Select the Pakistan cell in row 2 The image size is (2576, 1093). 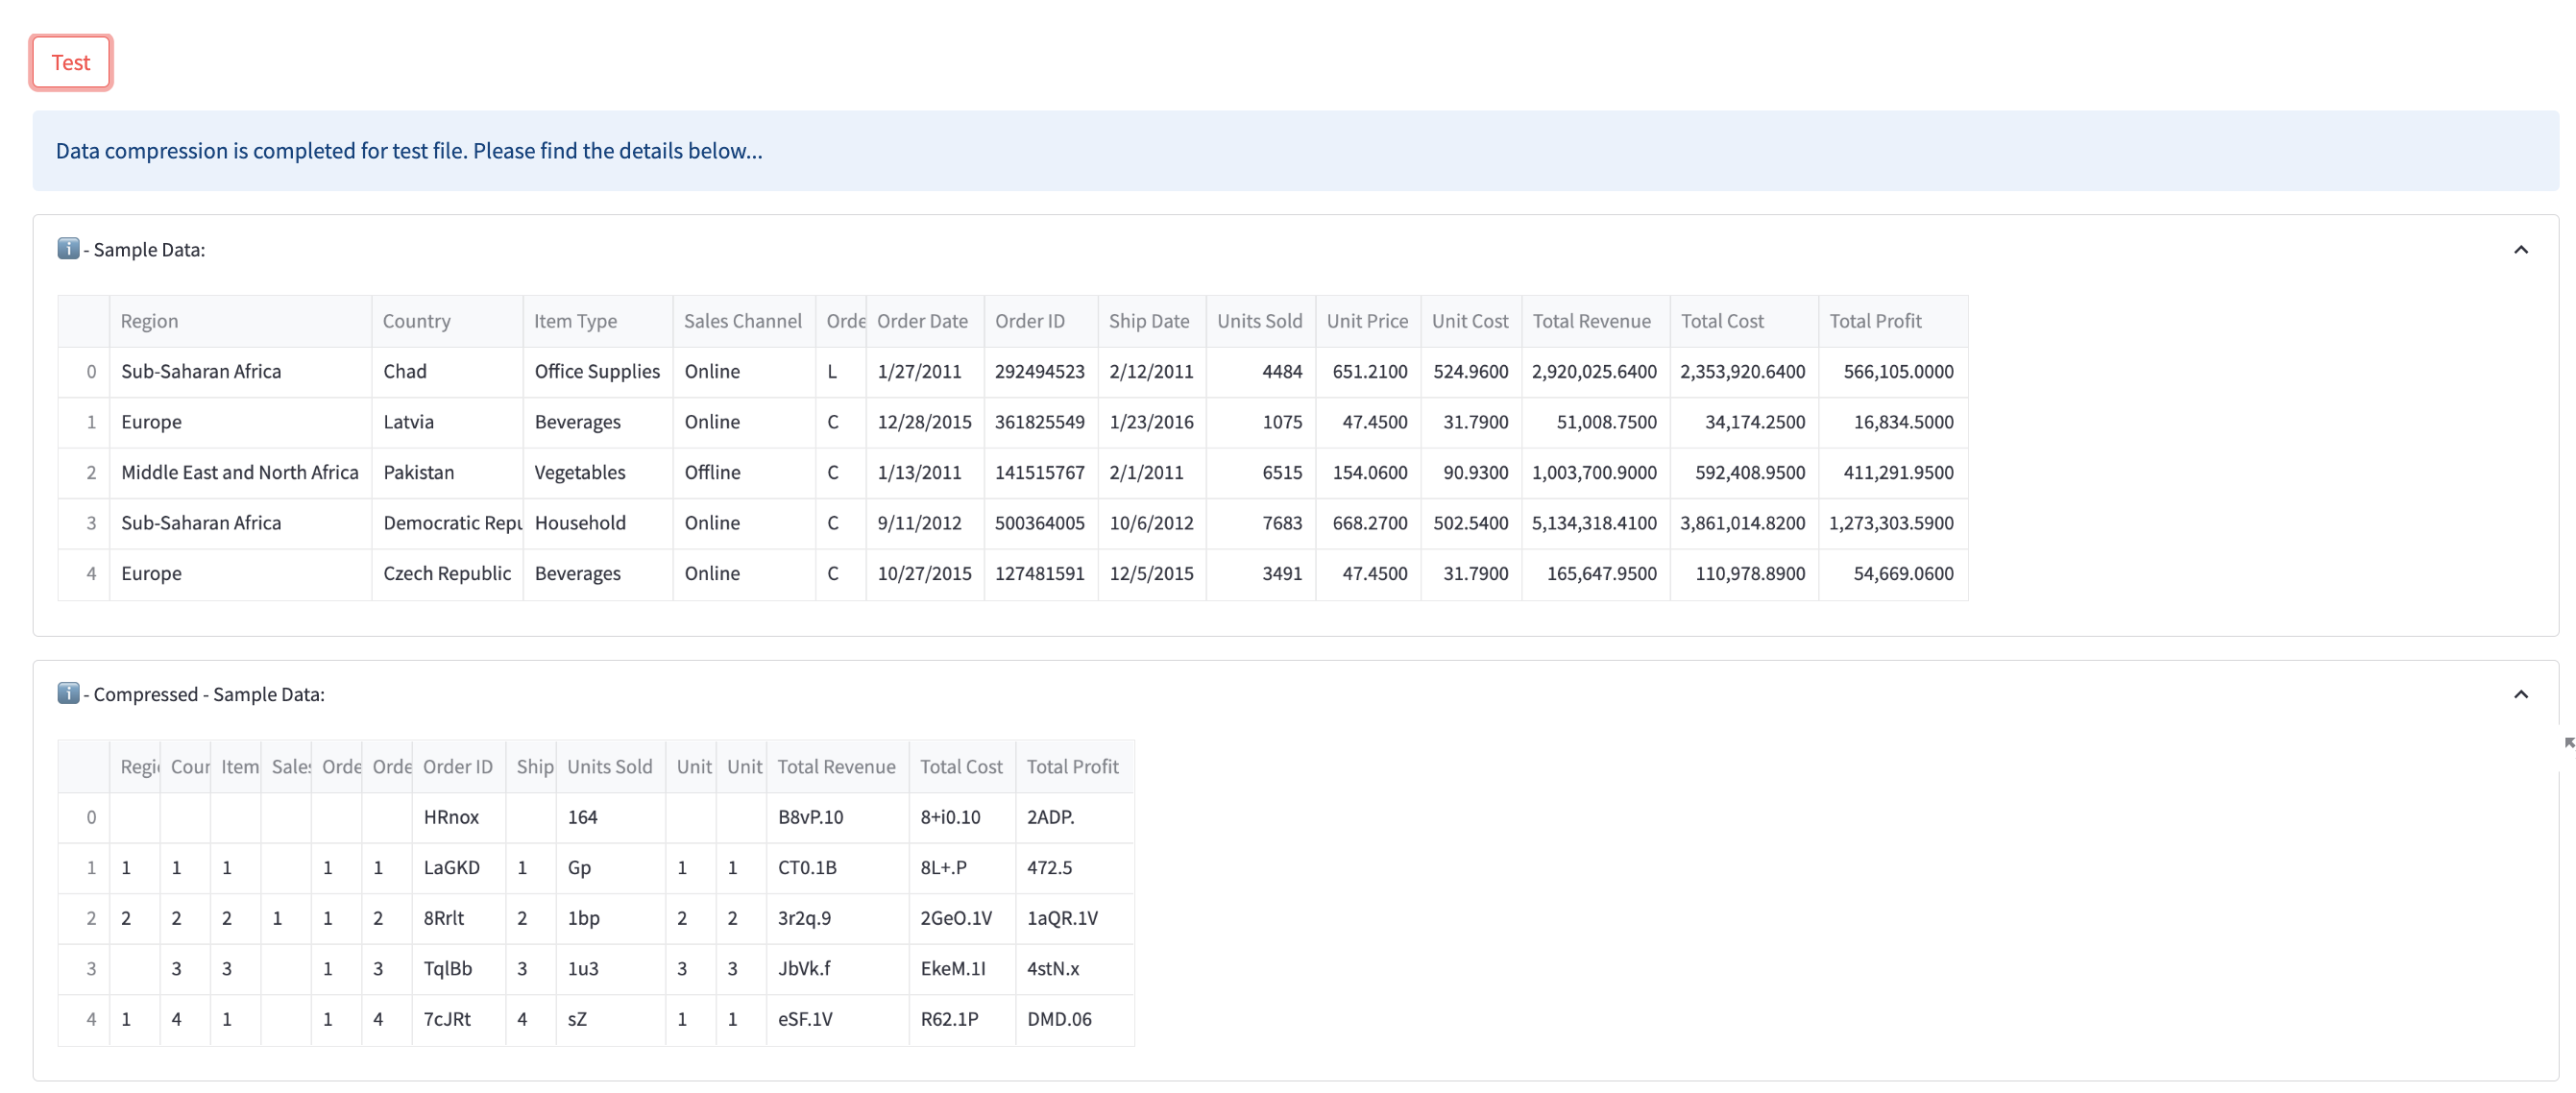coord(418,472)
